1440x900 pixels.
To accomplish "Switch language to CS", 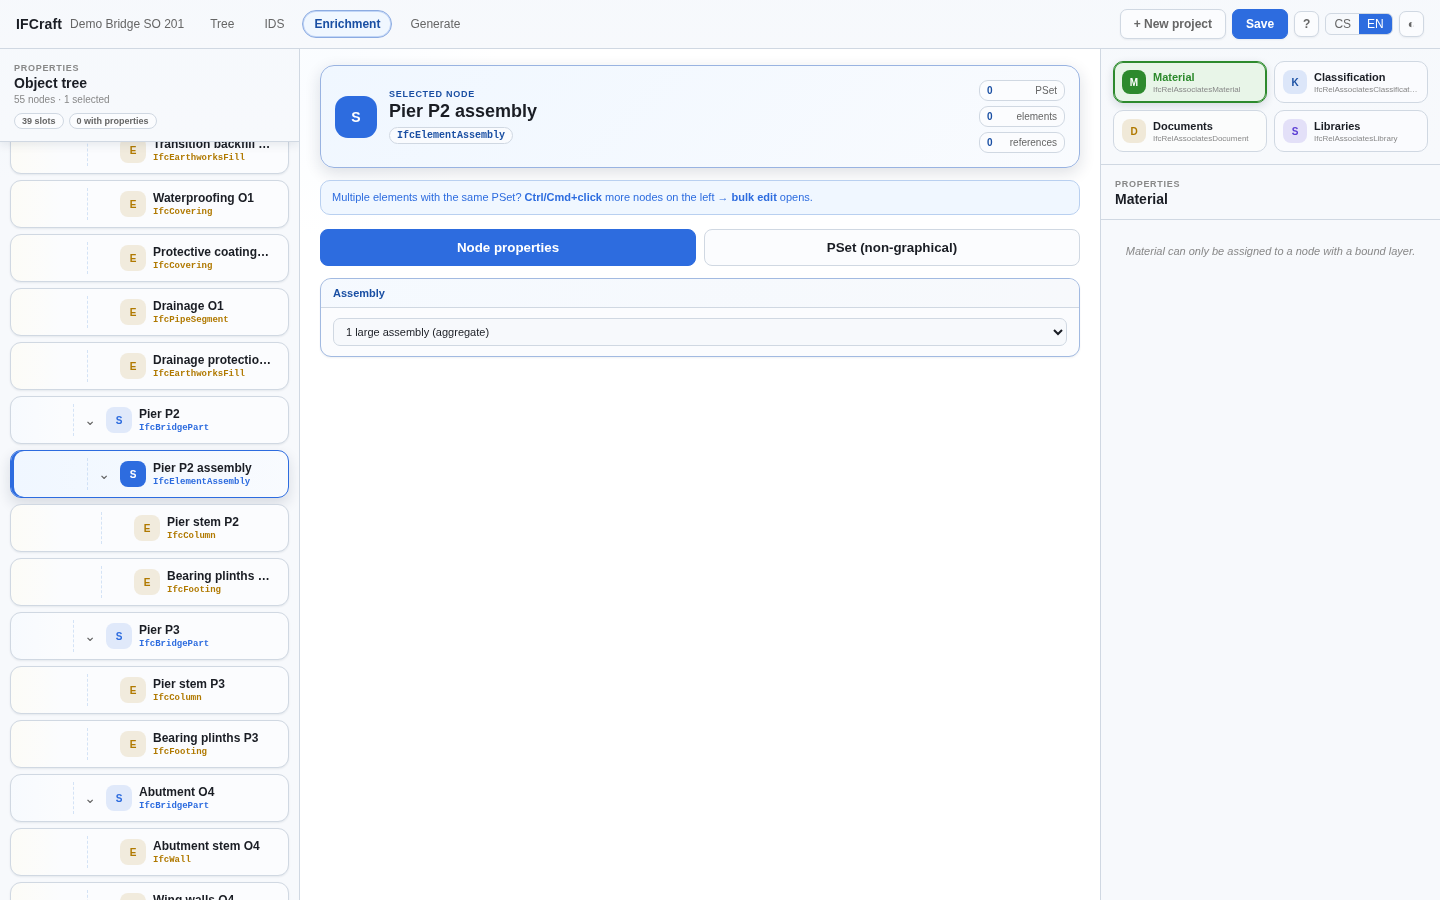I will 1342,24.
